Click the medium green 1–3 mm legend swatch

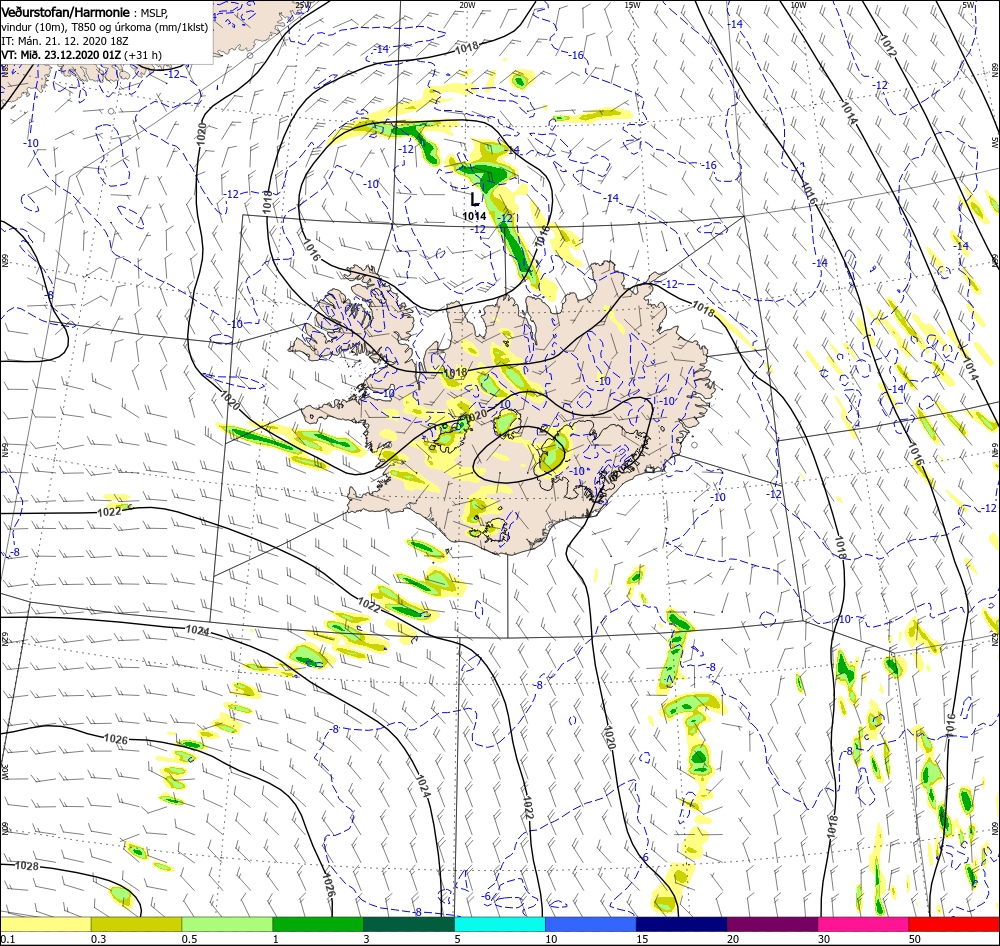pos(318,924)
